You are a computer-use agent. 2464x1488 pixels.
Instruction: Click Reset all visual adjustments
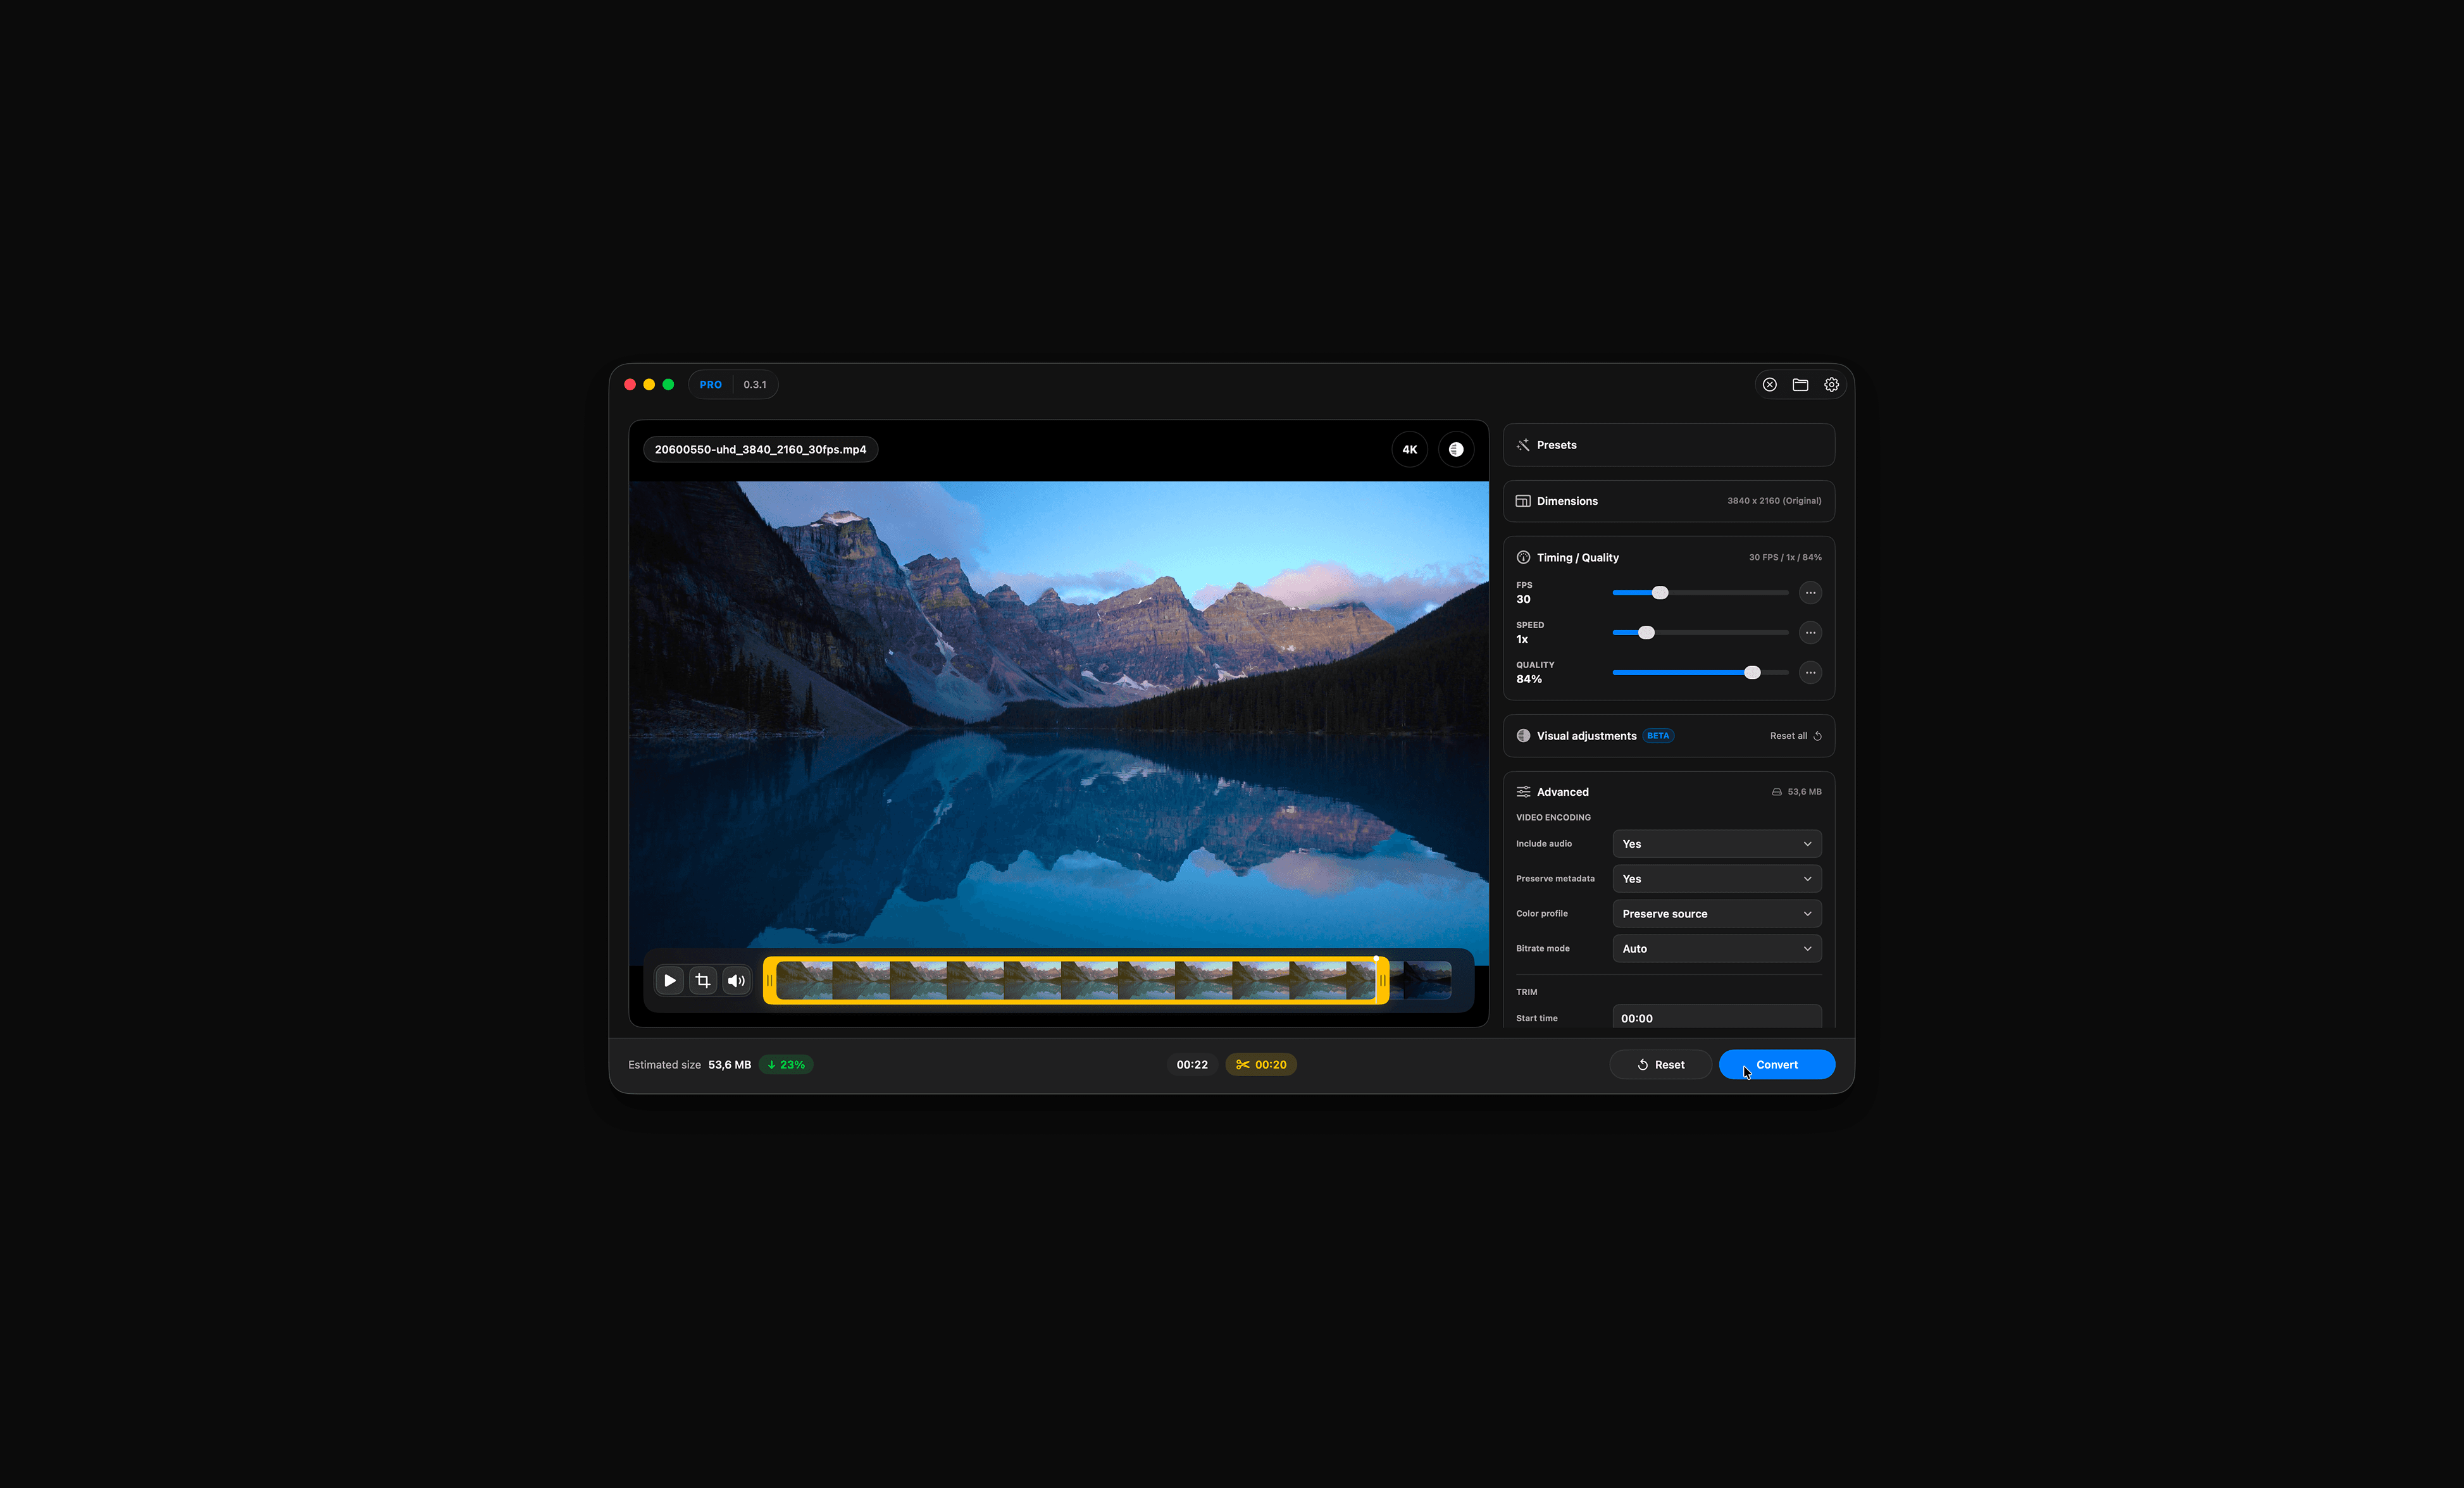(1795, 736)
